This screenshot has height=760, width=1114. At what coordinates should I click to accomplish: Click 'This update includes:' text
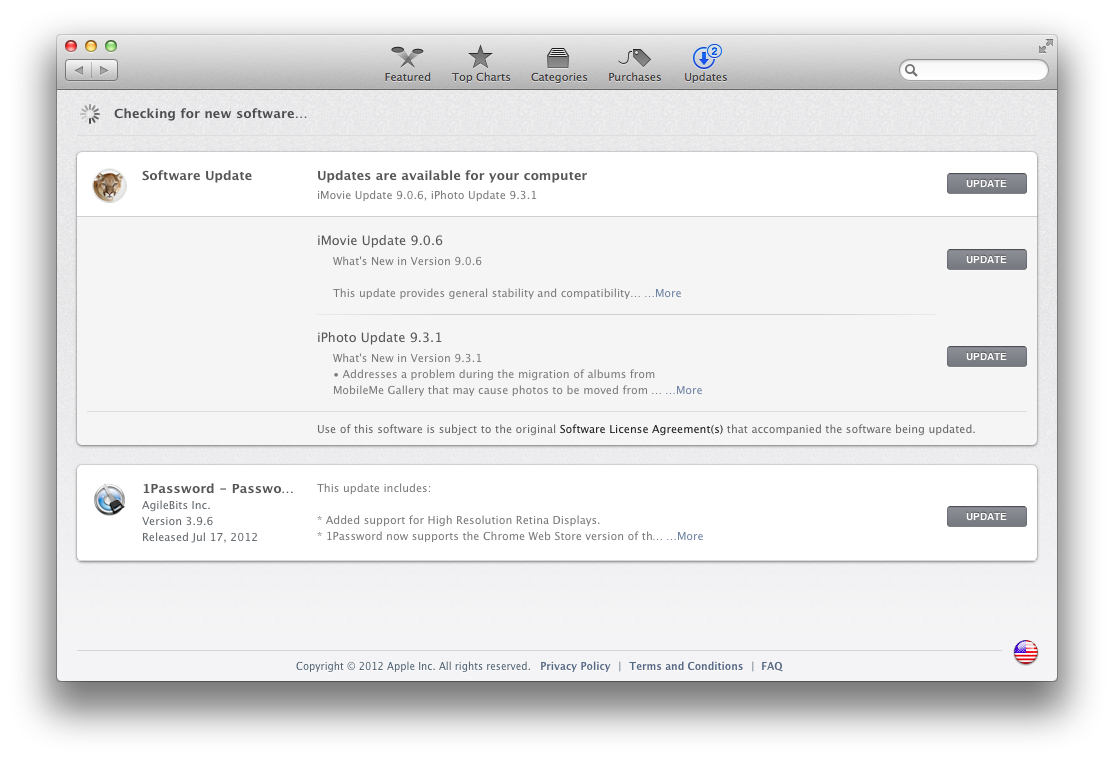tap(374, 488)
